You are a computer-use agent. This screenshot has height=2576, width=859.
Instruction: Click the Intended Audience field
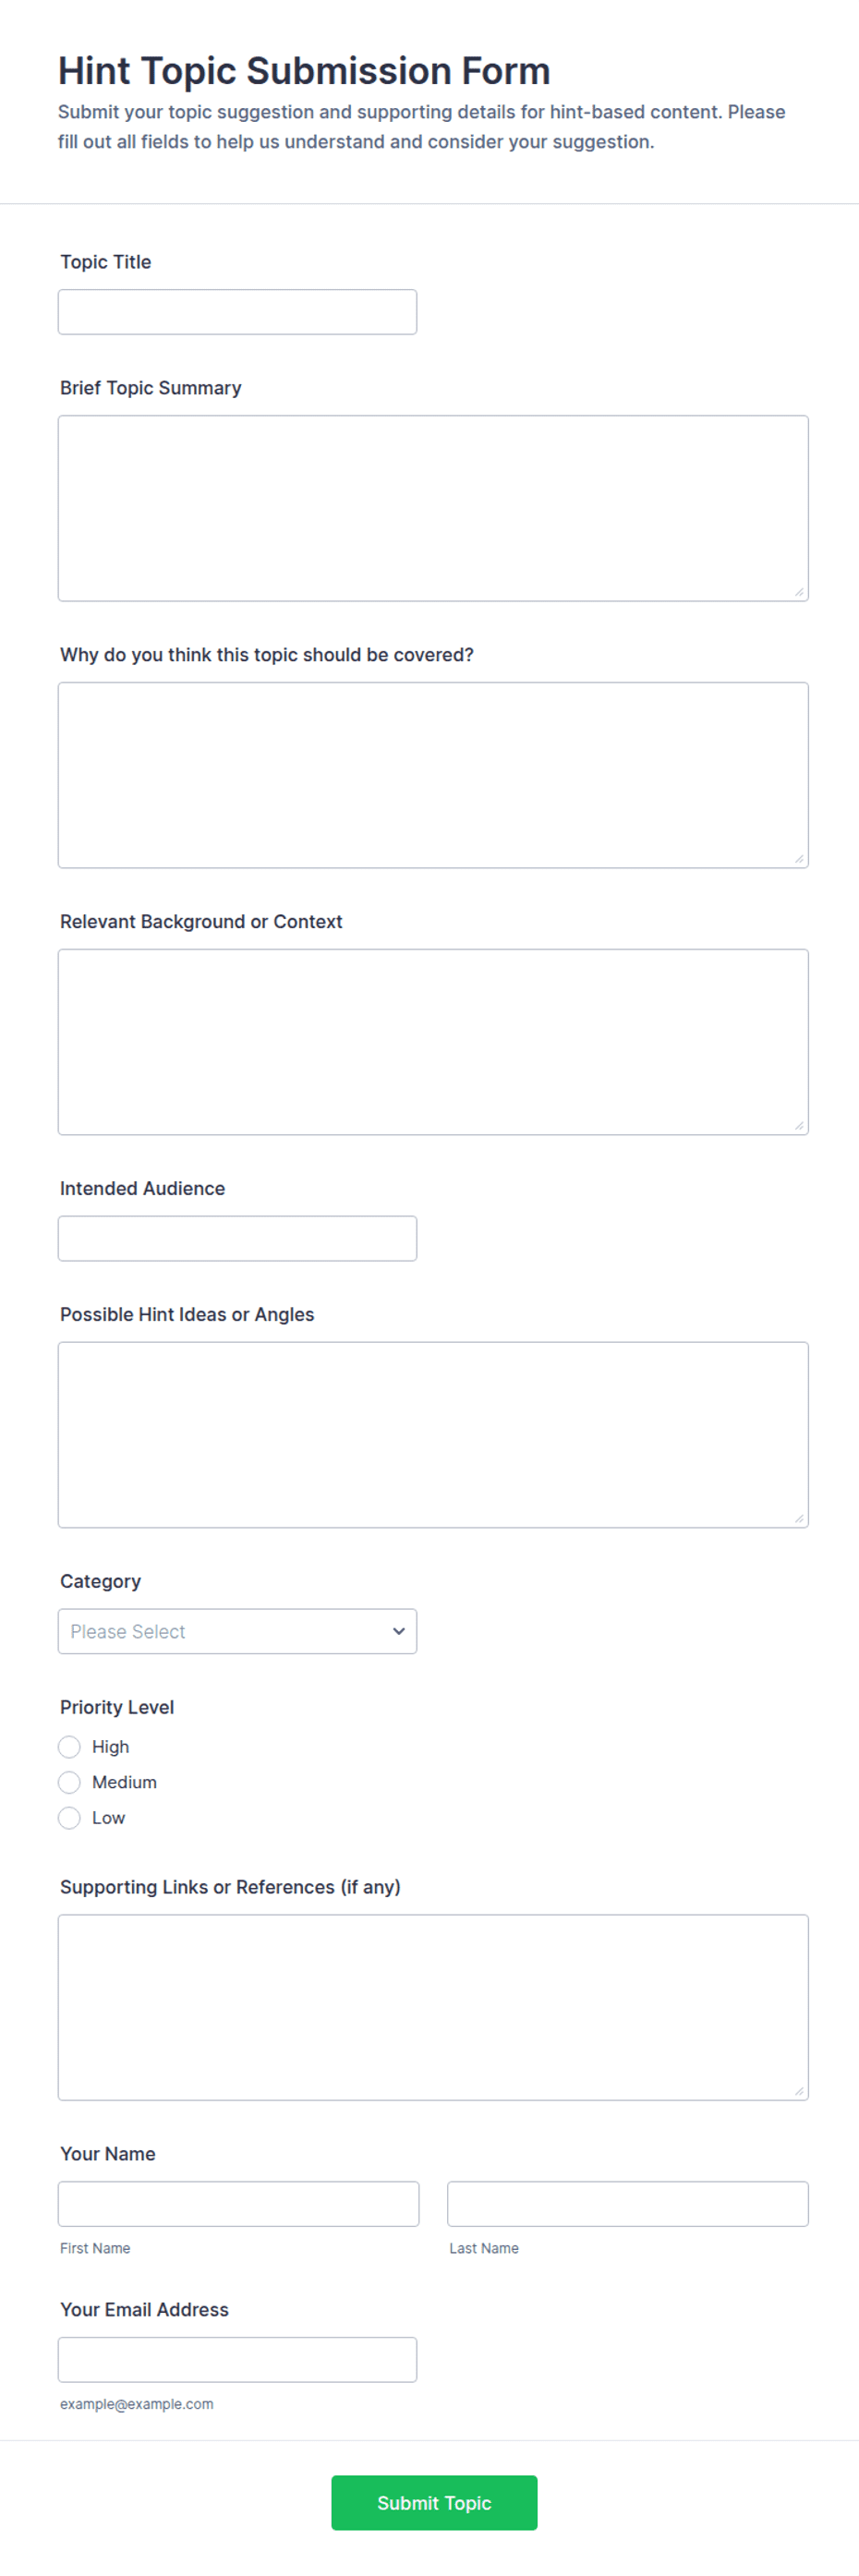237,1238
